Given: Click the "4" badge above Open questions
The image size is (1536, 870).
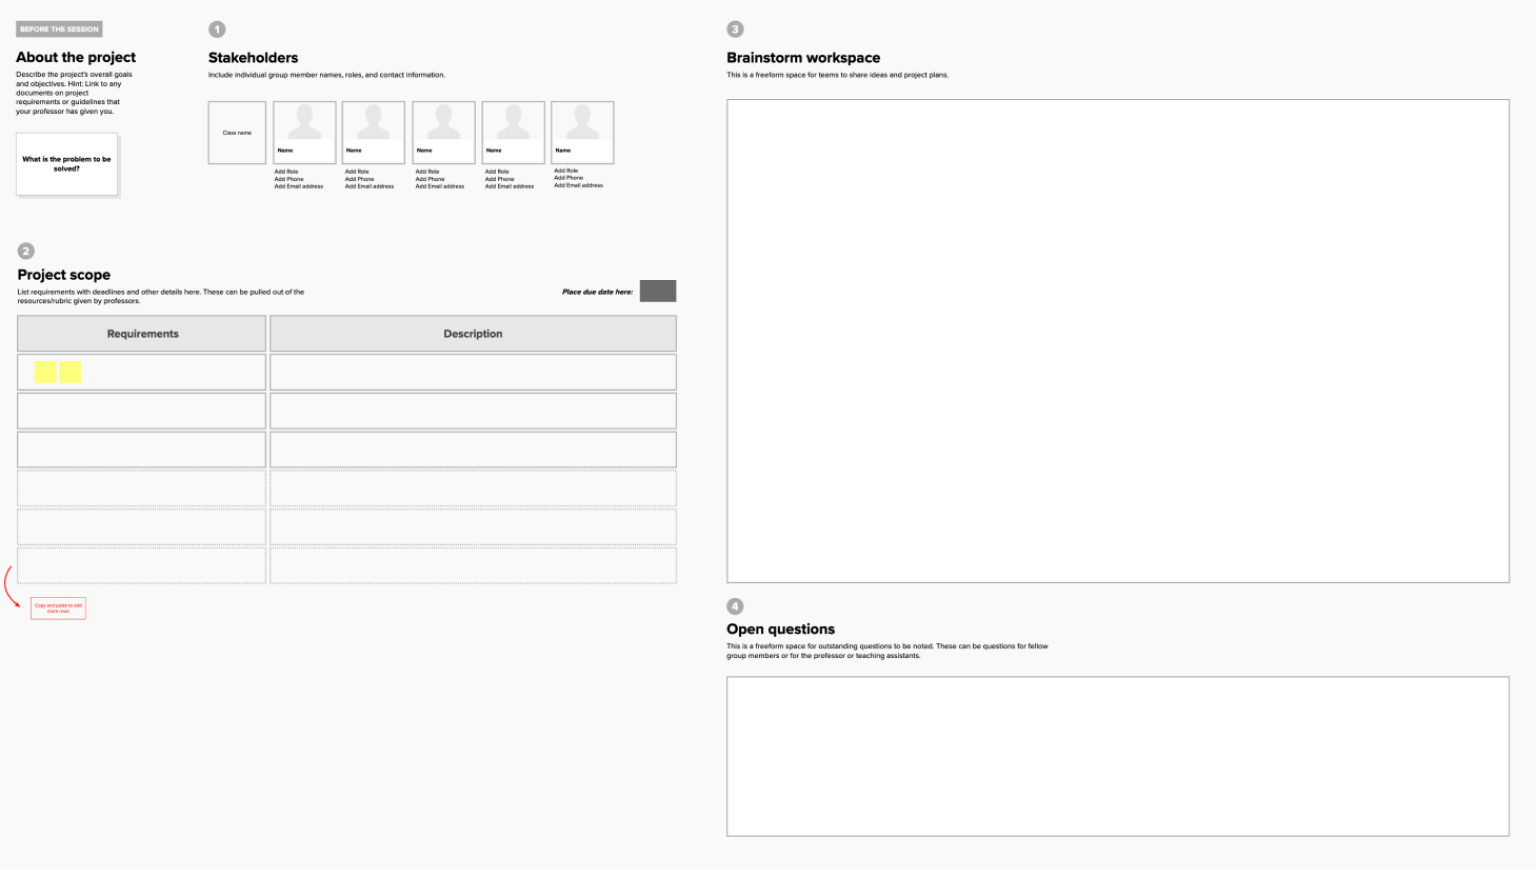Looking at the screenshot, I should pos(735,606).
